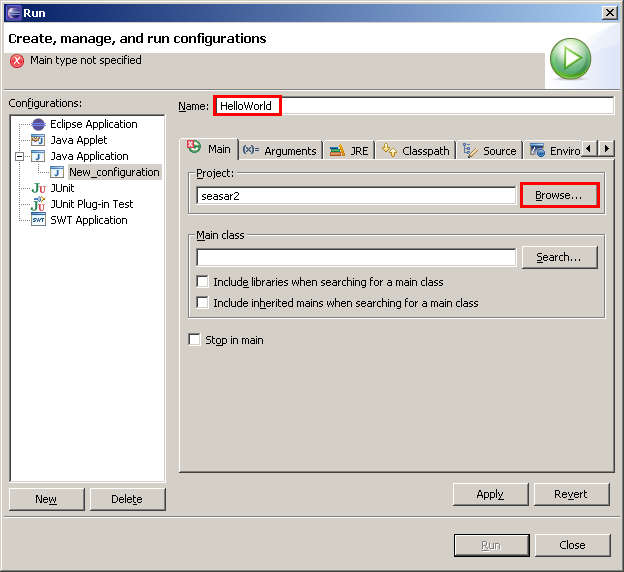Image resolution: width=624 pixels, height=572 pixels.
Task: Click the JUnit configuration type icon
Action: [x=38, y=188]
